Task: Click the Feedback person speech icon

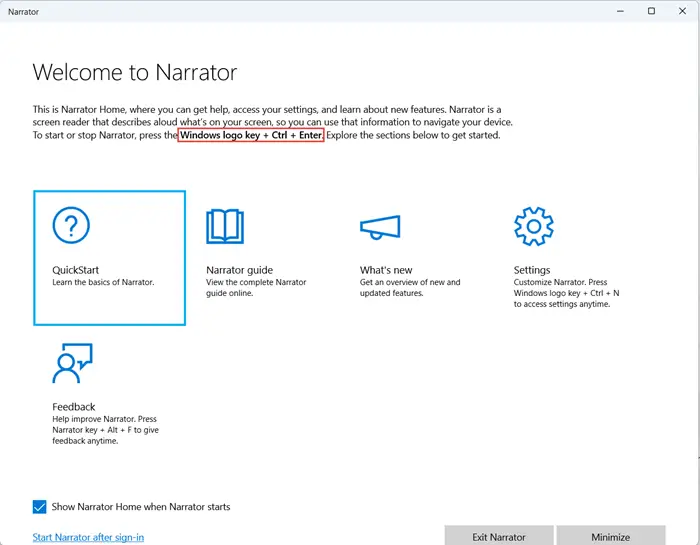Action: [x=72, y=363]
